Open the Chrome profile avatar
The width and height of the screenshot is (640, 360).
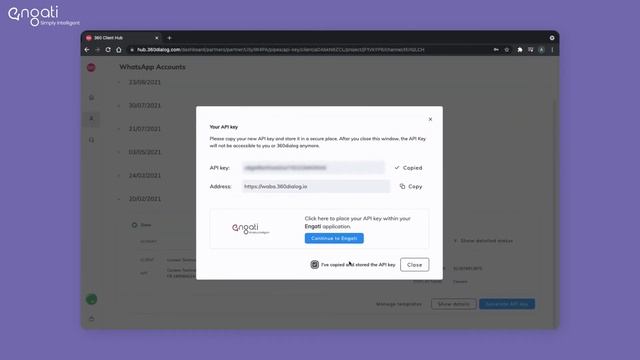point(541,50)
